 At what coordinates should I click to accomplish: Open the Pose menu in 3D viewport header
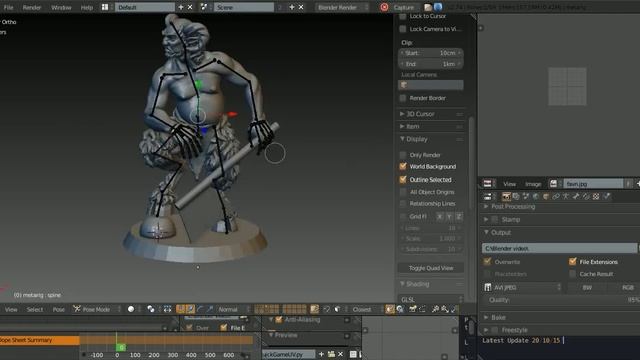pos(58,309)
